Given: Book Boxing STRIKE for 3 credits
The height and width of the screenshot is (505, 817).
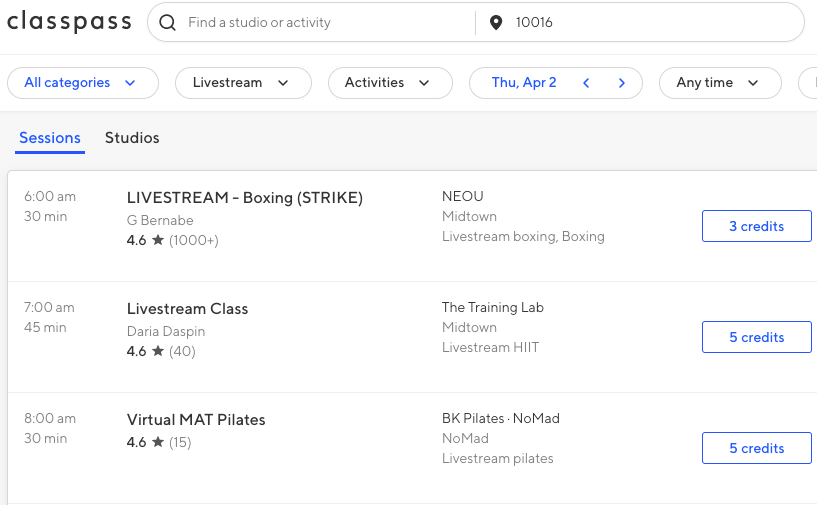Looking at the screenshot, I should [756, 226].
